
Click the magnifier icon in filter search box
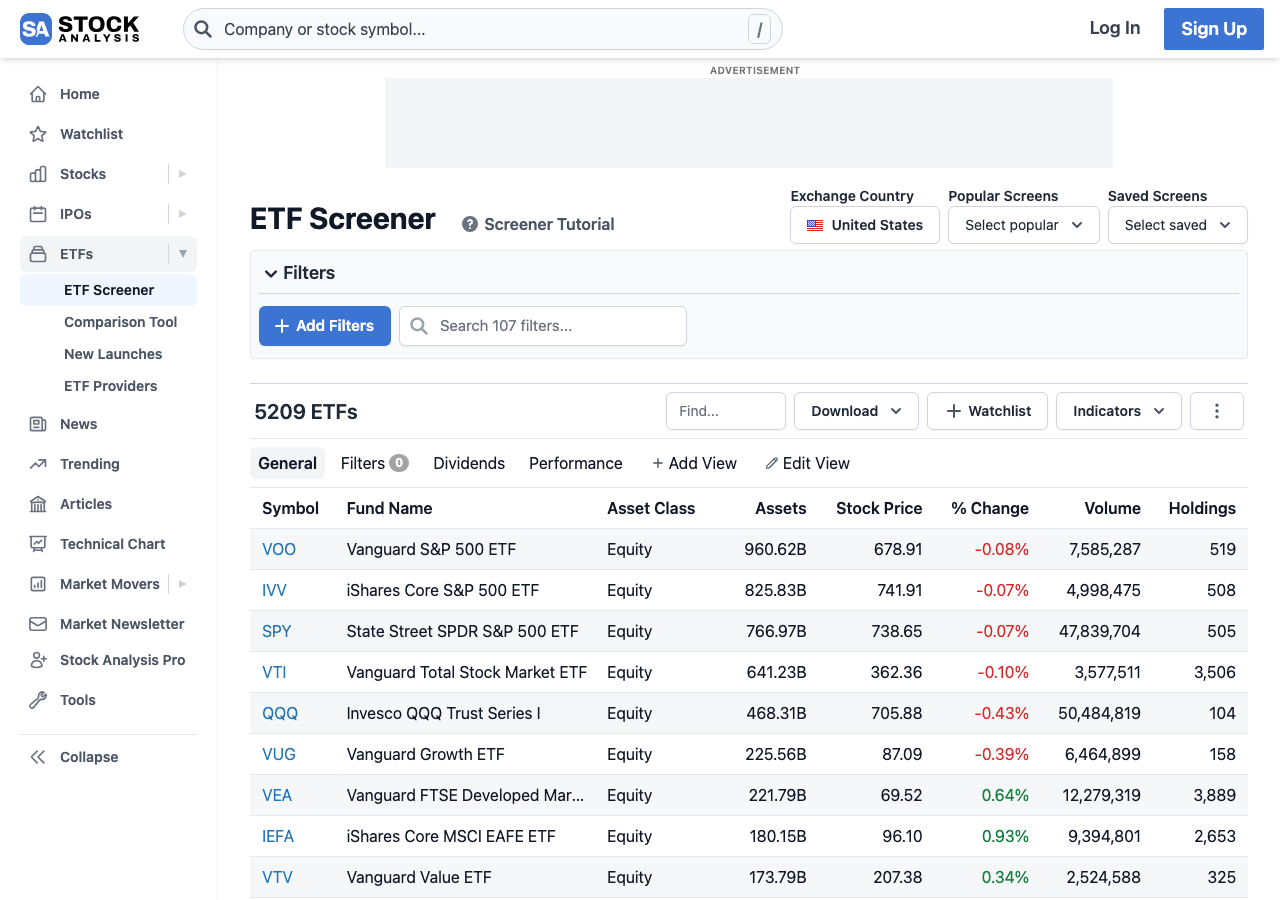point(419,326)
